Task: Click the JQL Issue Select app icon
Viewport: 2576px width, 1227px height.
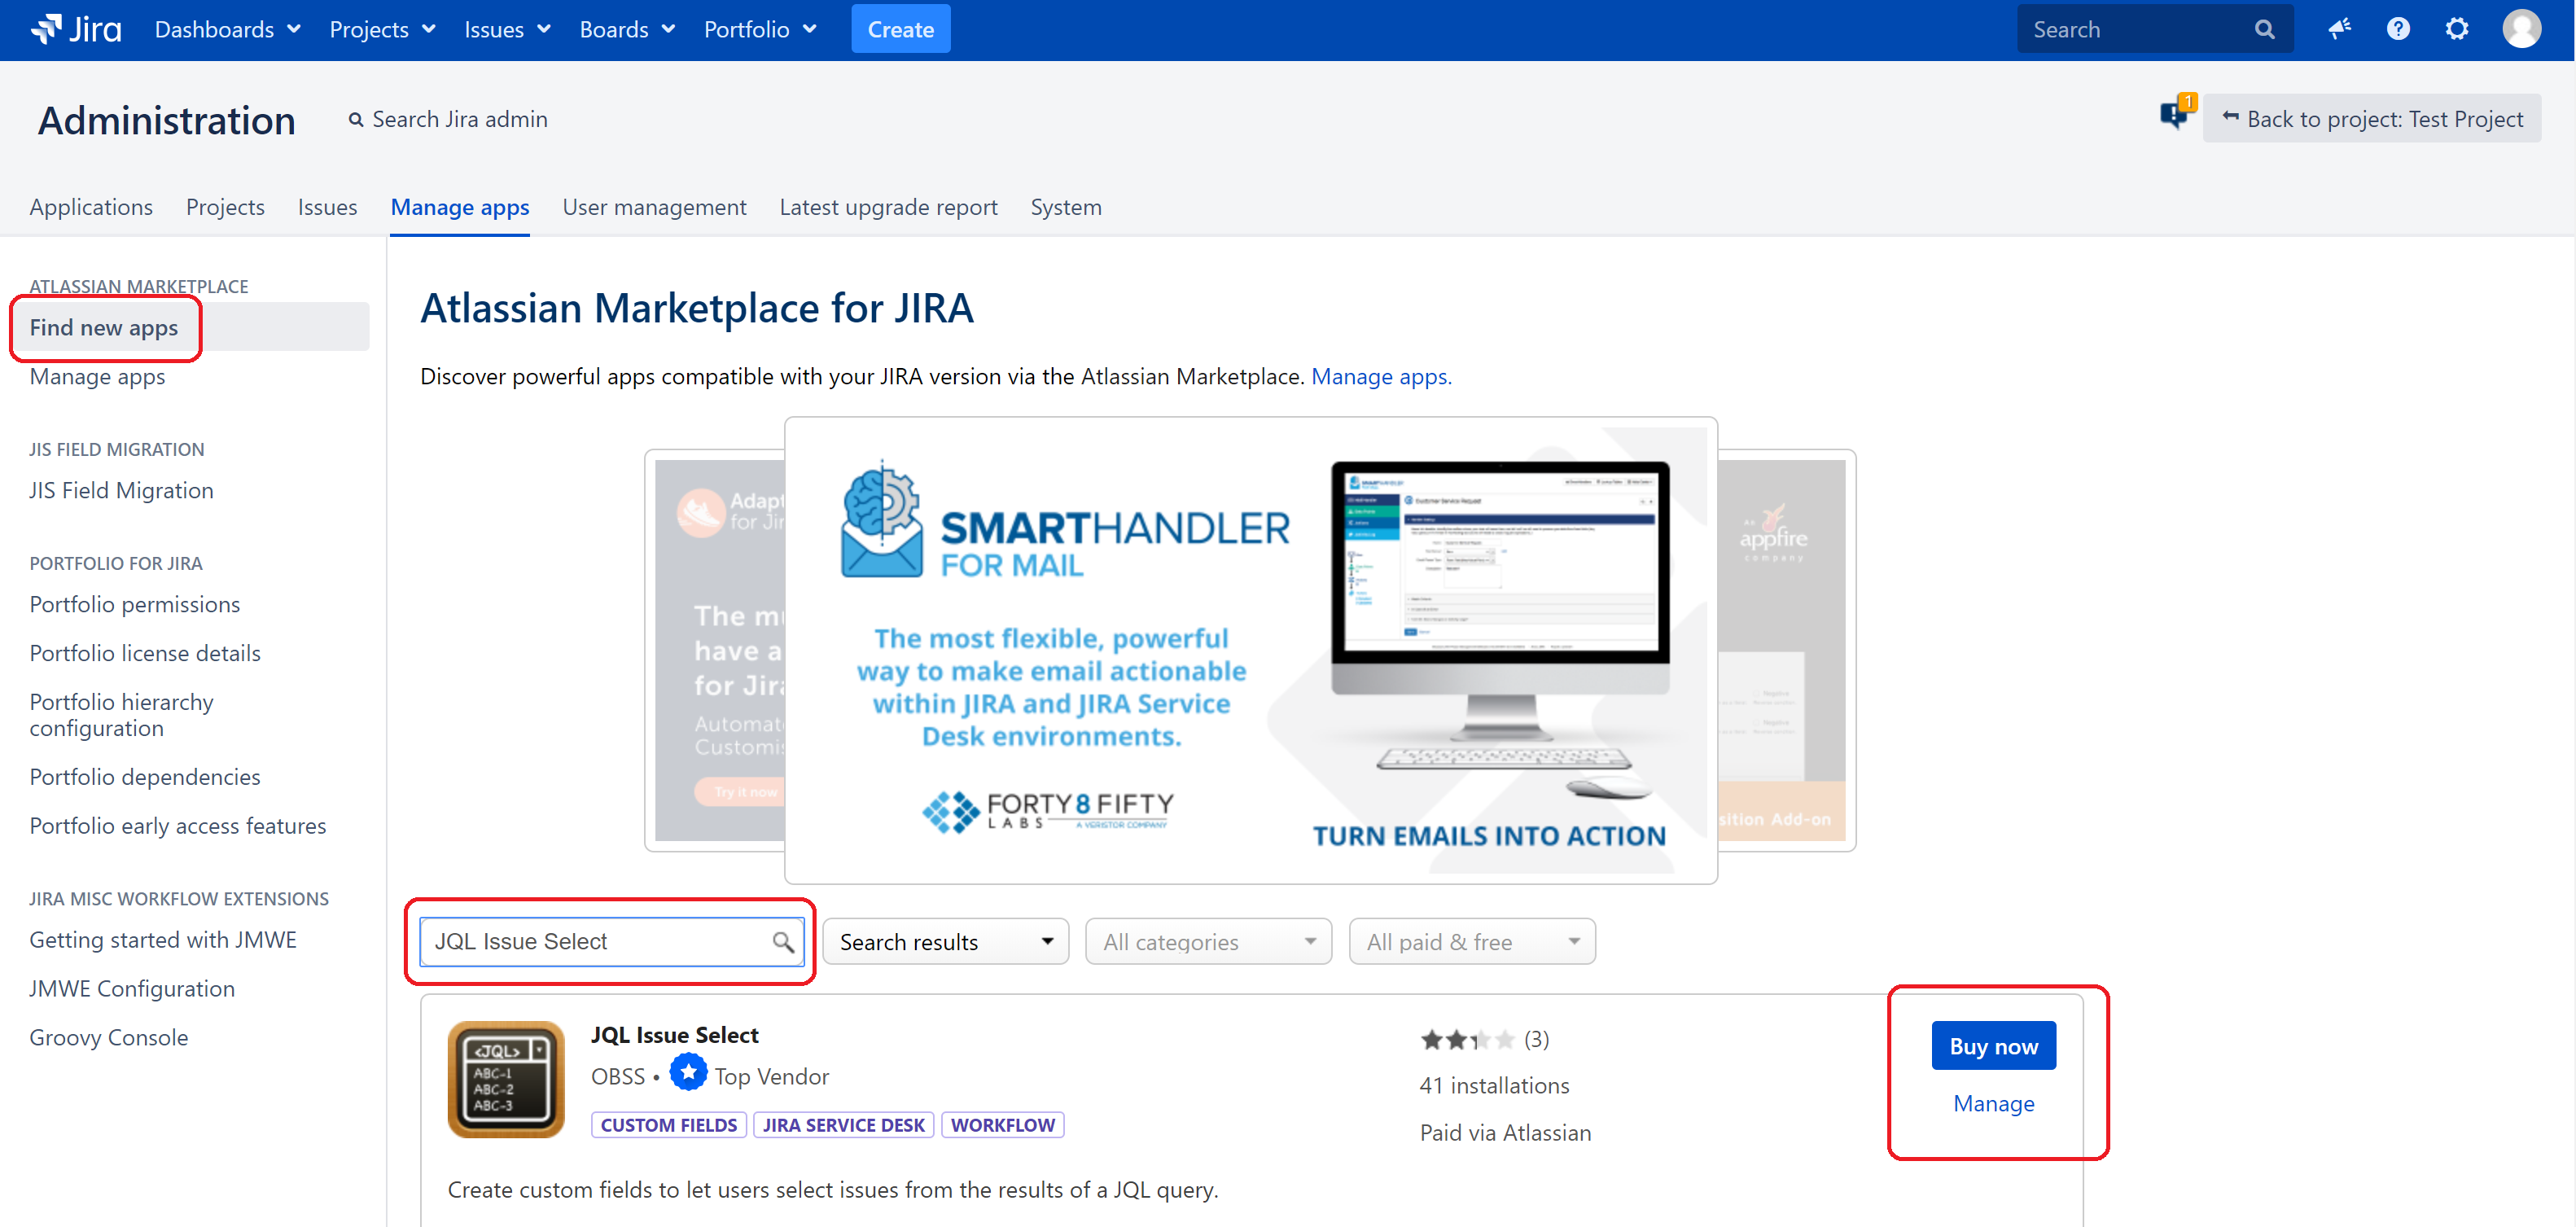Action: coord(506,1078)
